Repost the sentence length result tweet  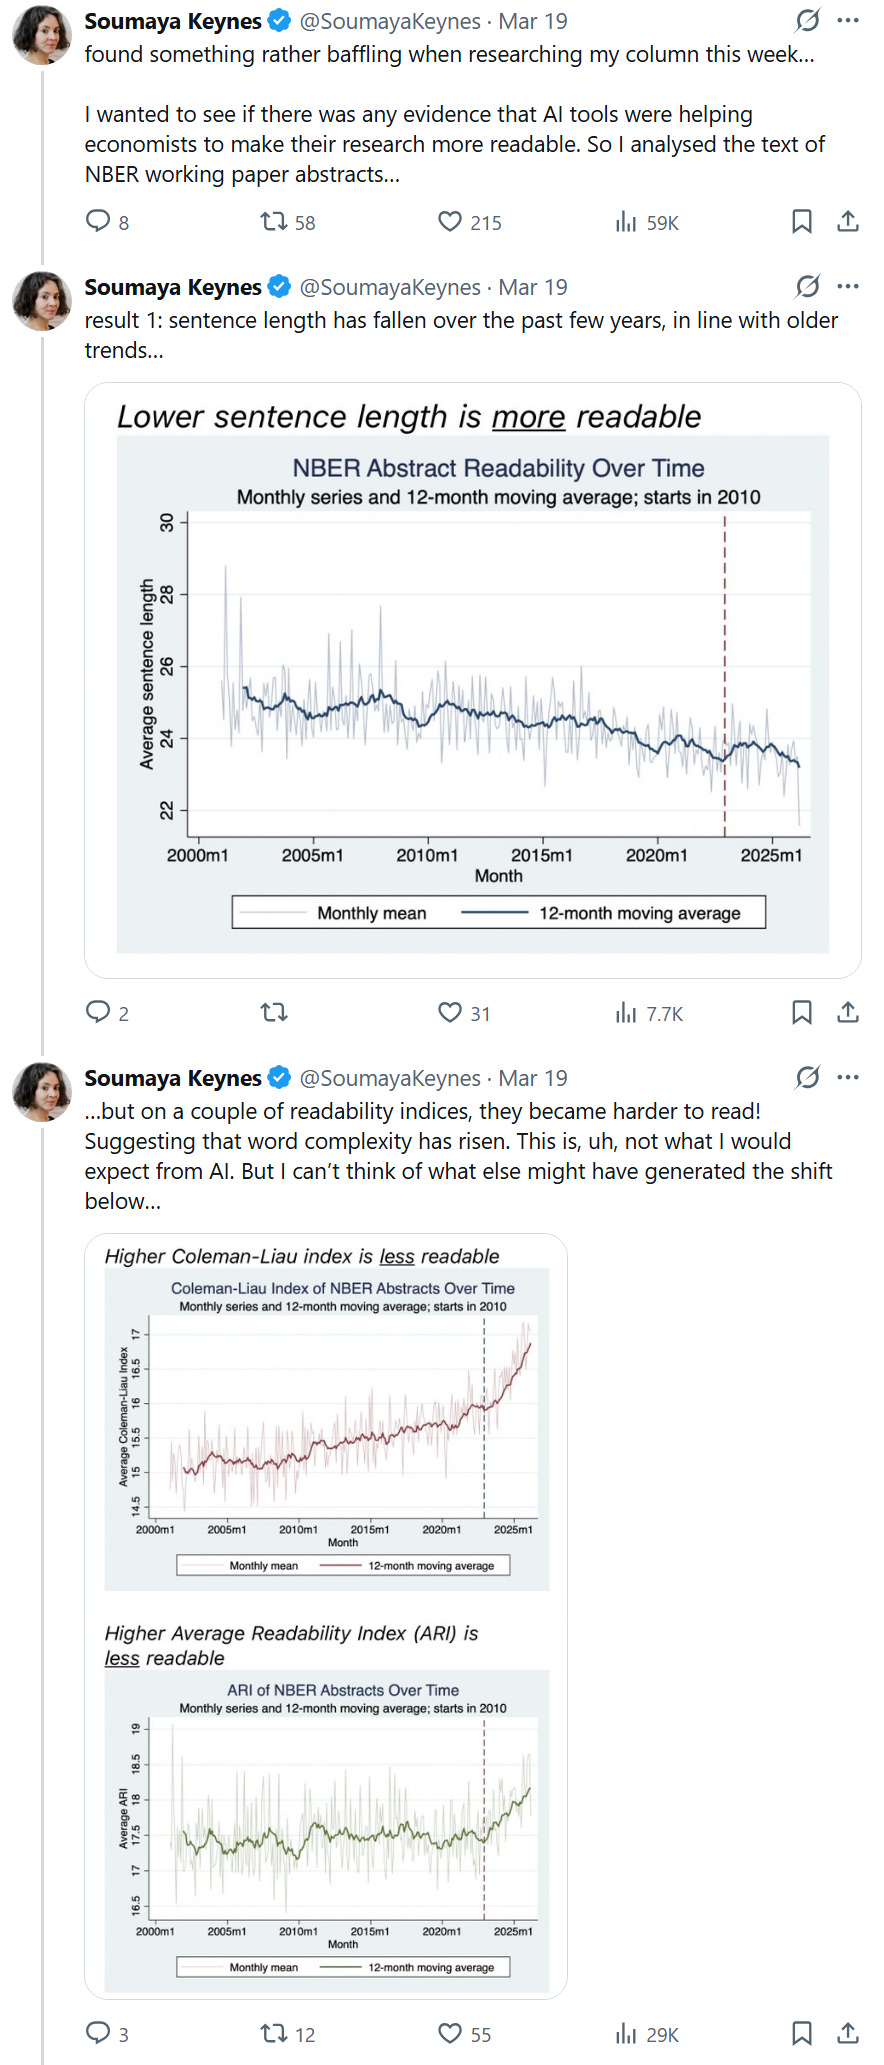274,1012
